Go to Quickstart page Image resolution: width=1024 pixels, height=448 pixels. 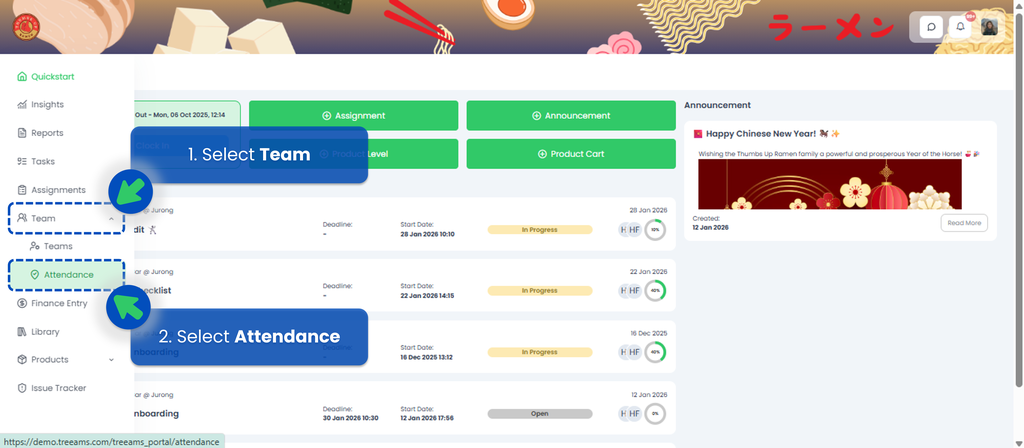tap(52, 76)
